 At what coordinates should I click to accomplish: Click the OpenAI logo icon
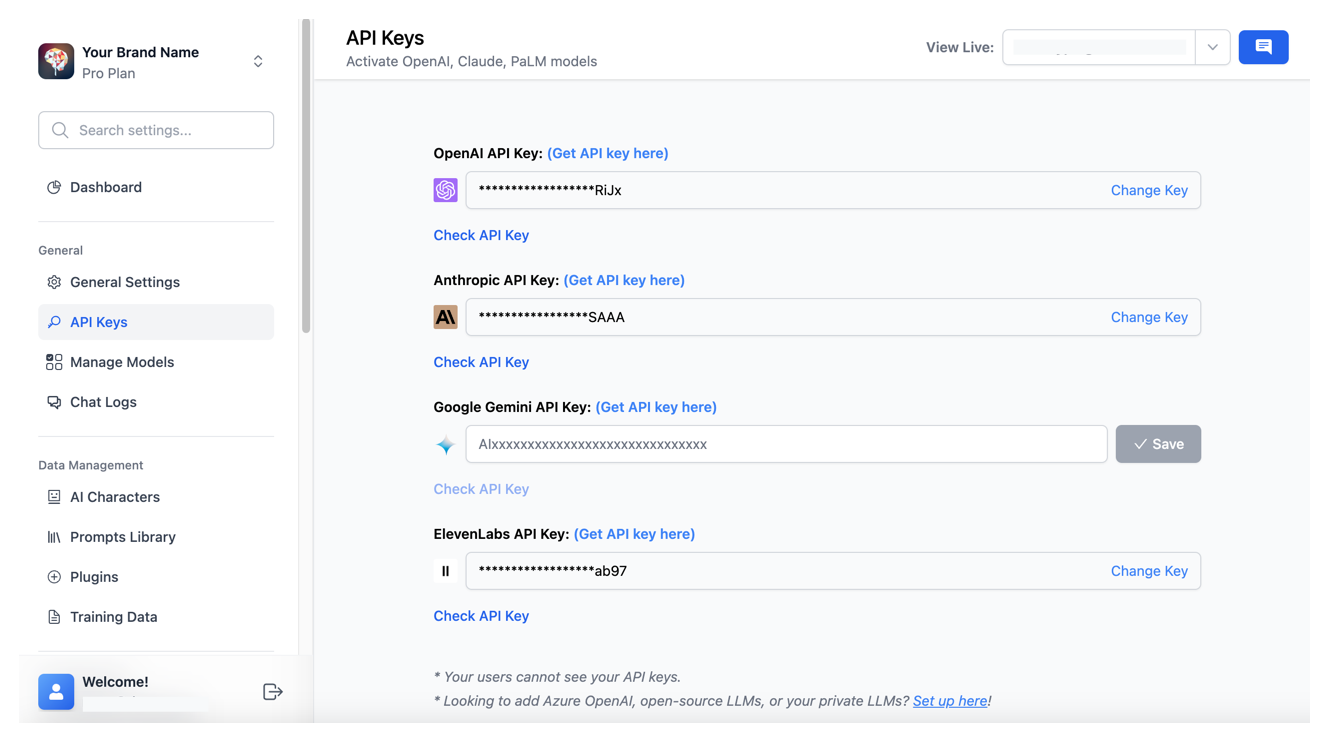[x=445, y=190]
